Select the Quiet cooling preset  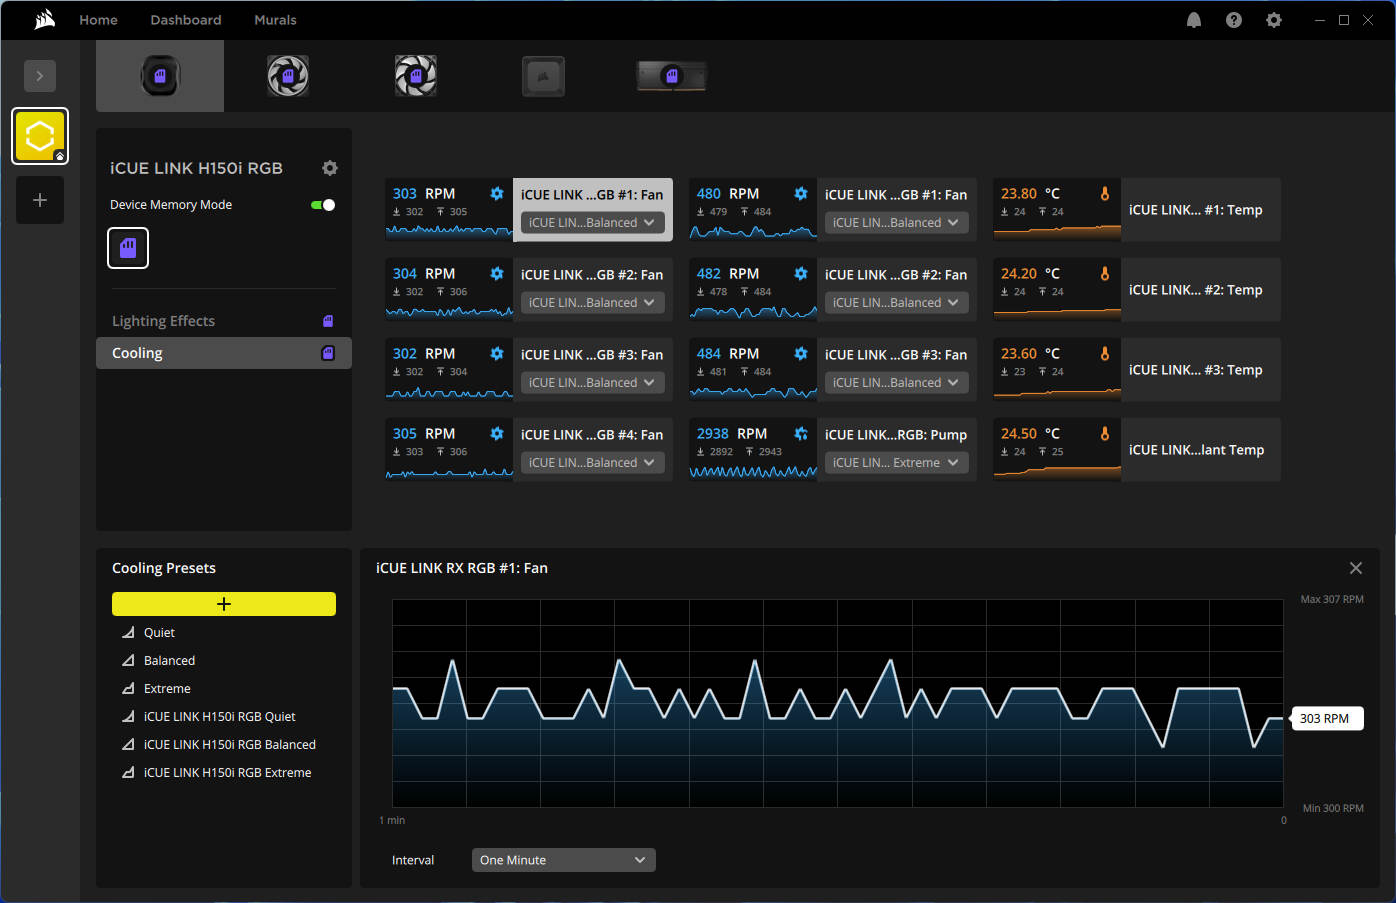pyautogui.click(x=159, y=633)
